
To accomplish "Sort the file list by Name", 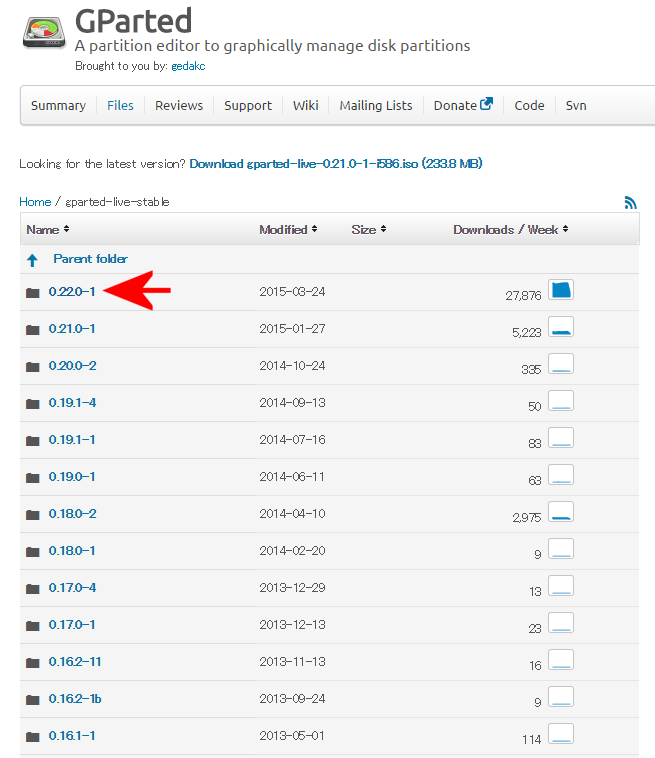I will [48, 230].
